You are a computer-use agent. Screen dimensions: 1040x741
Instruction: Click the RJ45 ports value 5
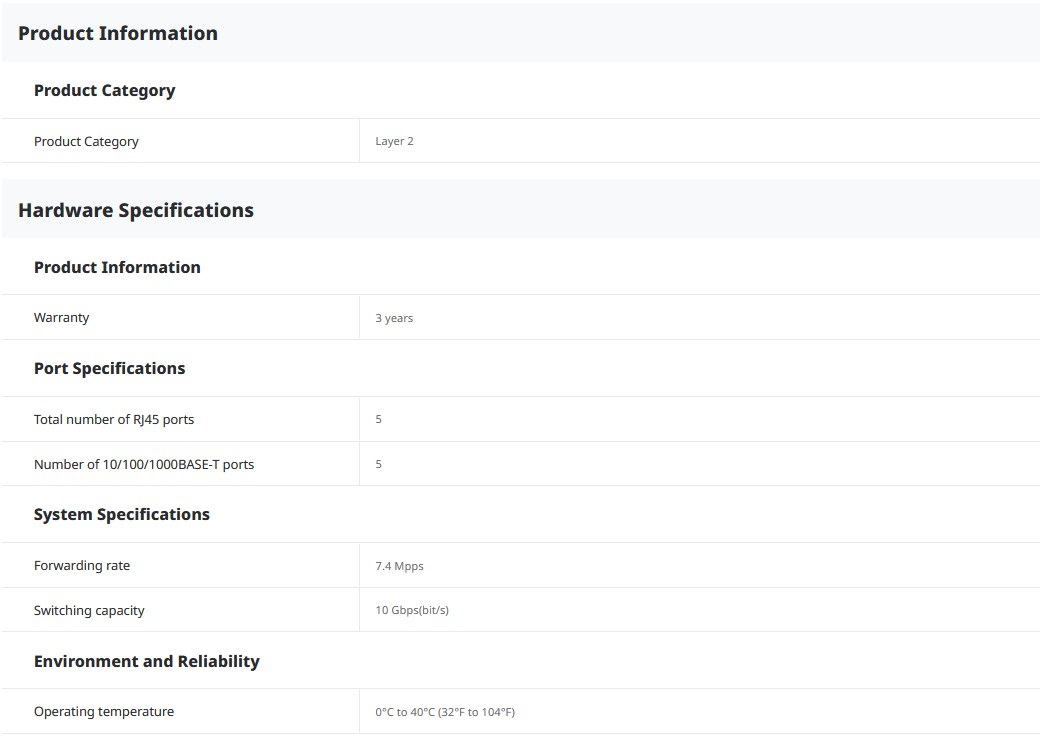pyautogui.click(x=378, y=419)
